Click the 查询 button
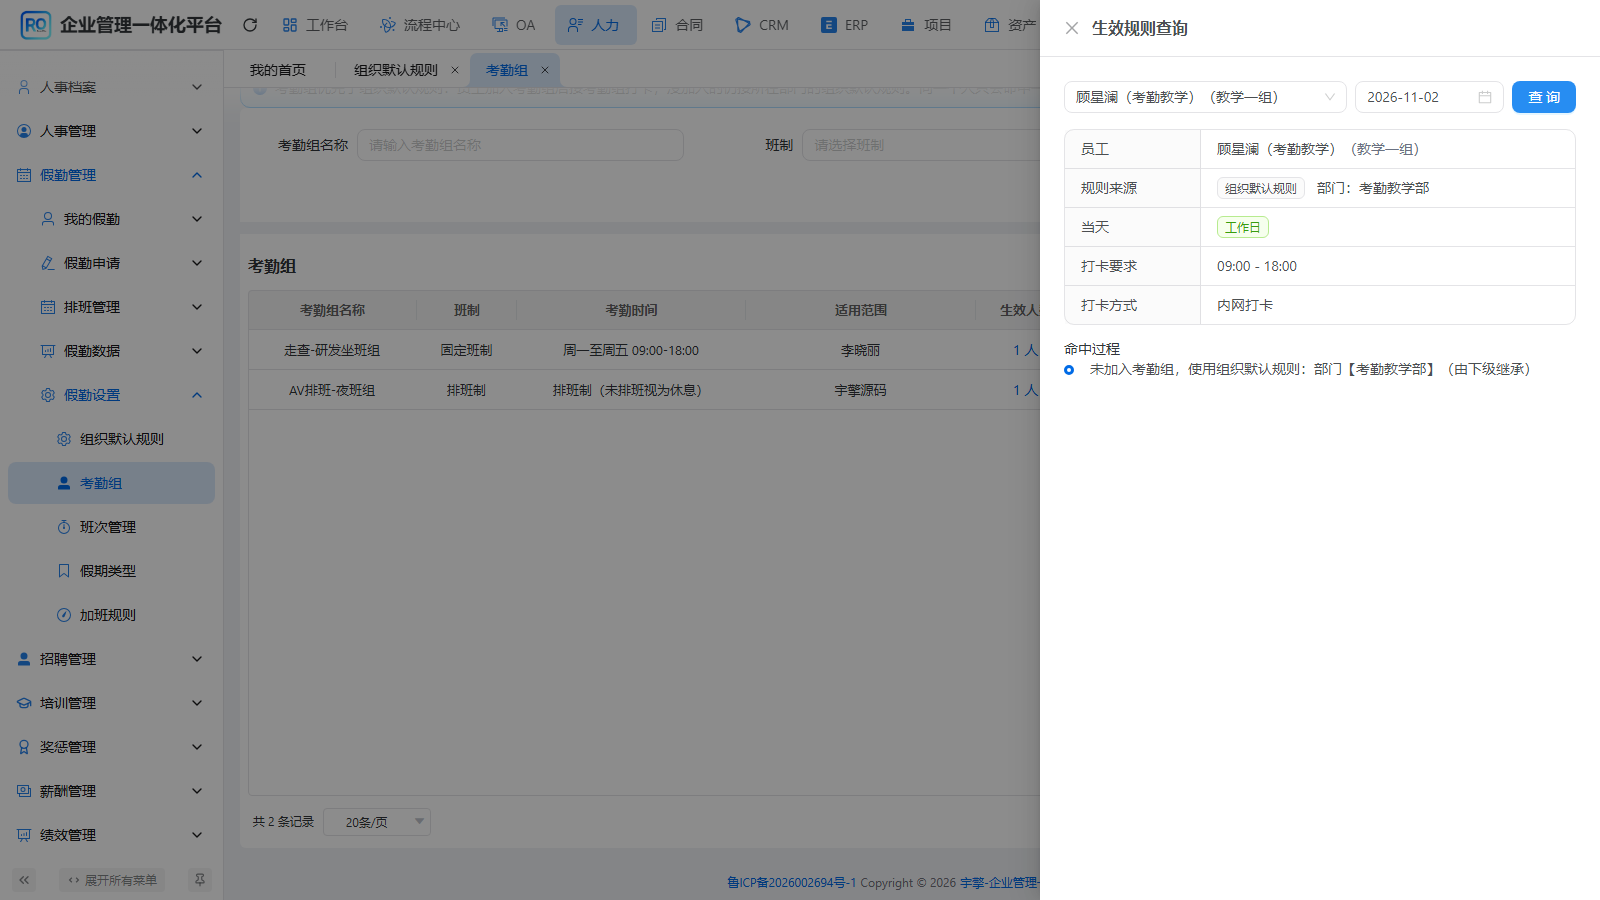Viewport: 1600px width, 900px height. coord(1543,97)
